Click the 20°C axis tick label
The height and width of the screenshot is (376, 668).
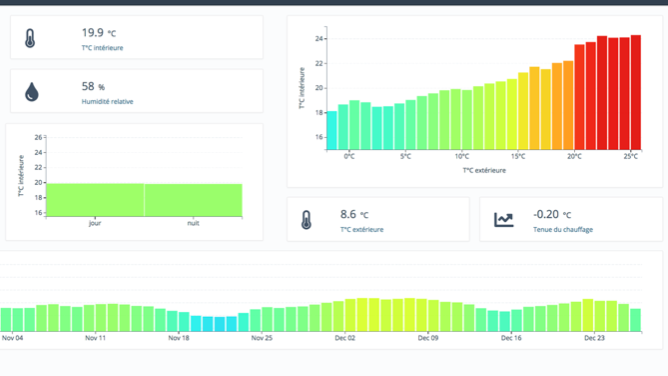point(574,156)
